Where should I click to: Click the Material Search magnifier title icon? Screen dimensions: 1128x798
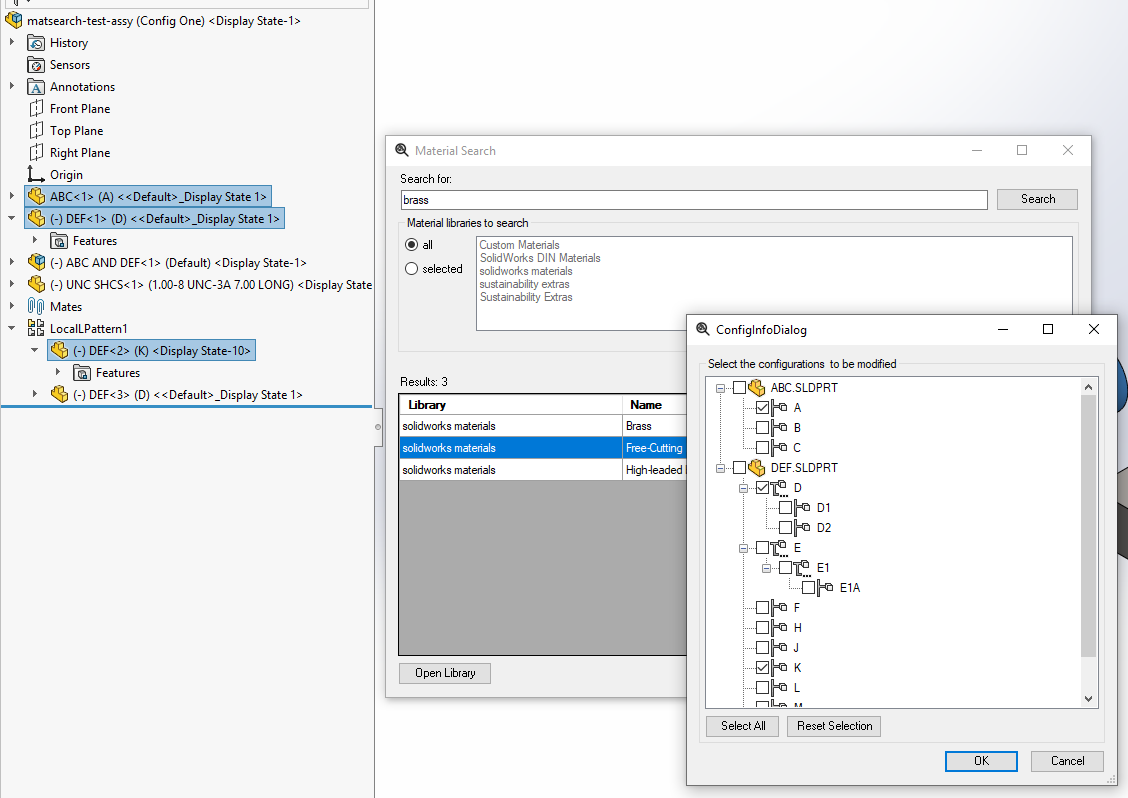[401, 150]
